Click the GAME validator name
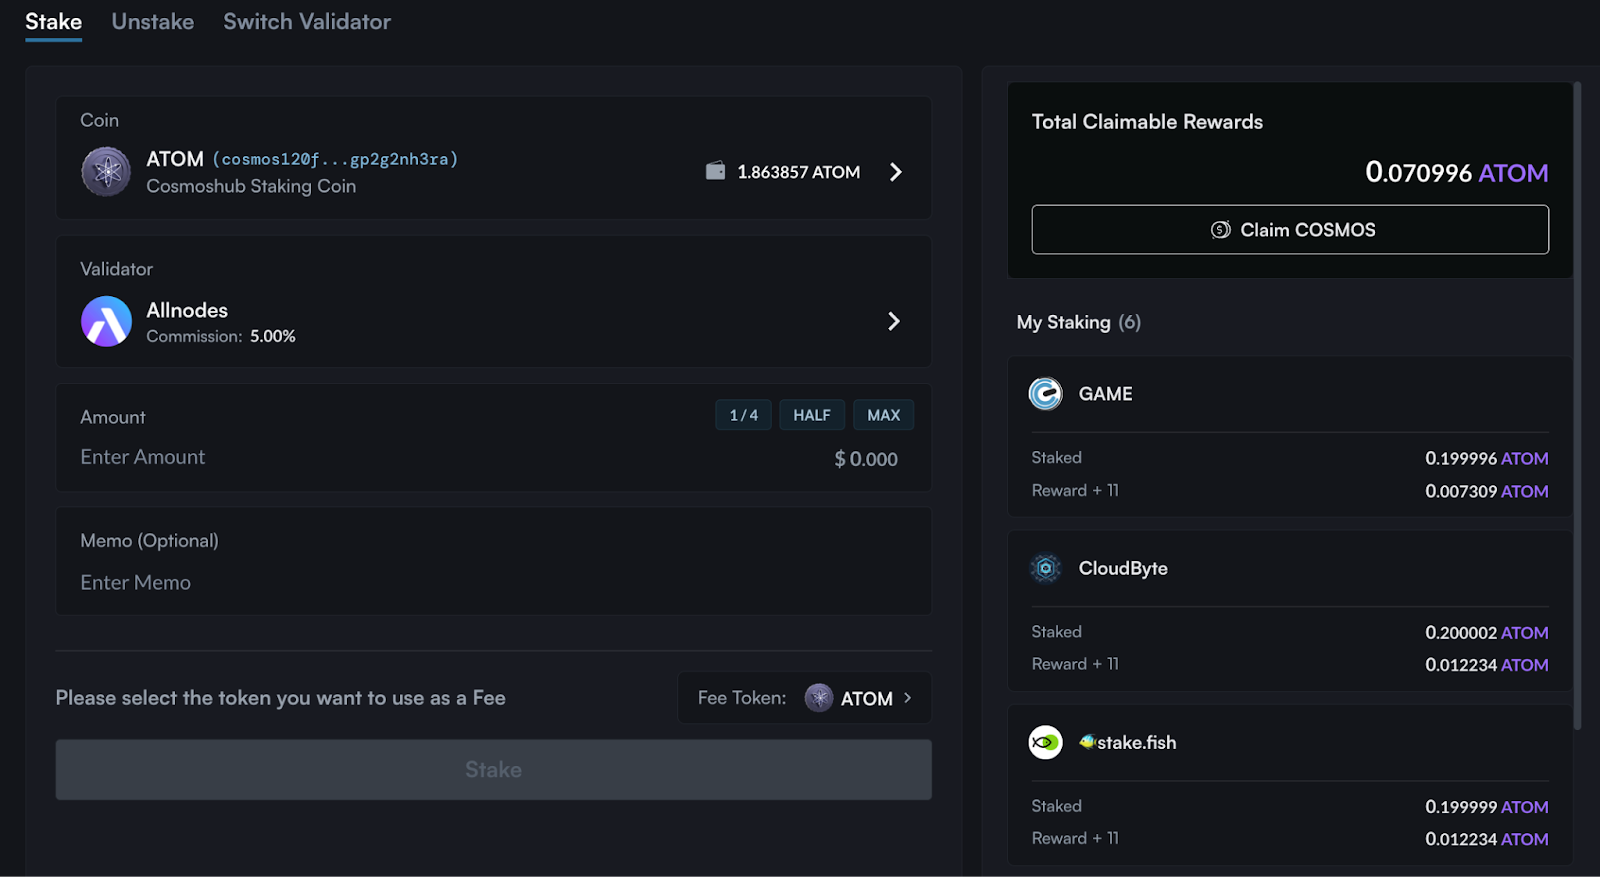Image resolution: width=1600 pixels, height=877 pixels. coord(1105,394)
